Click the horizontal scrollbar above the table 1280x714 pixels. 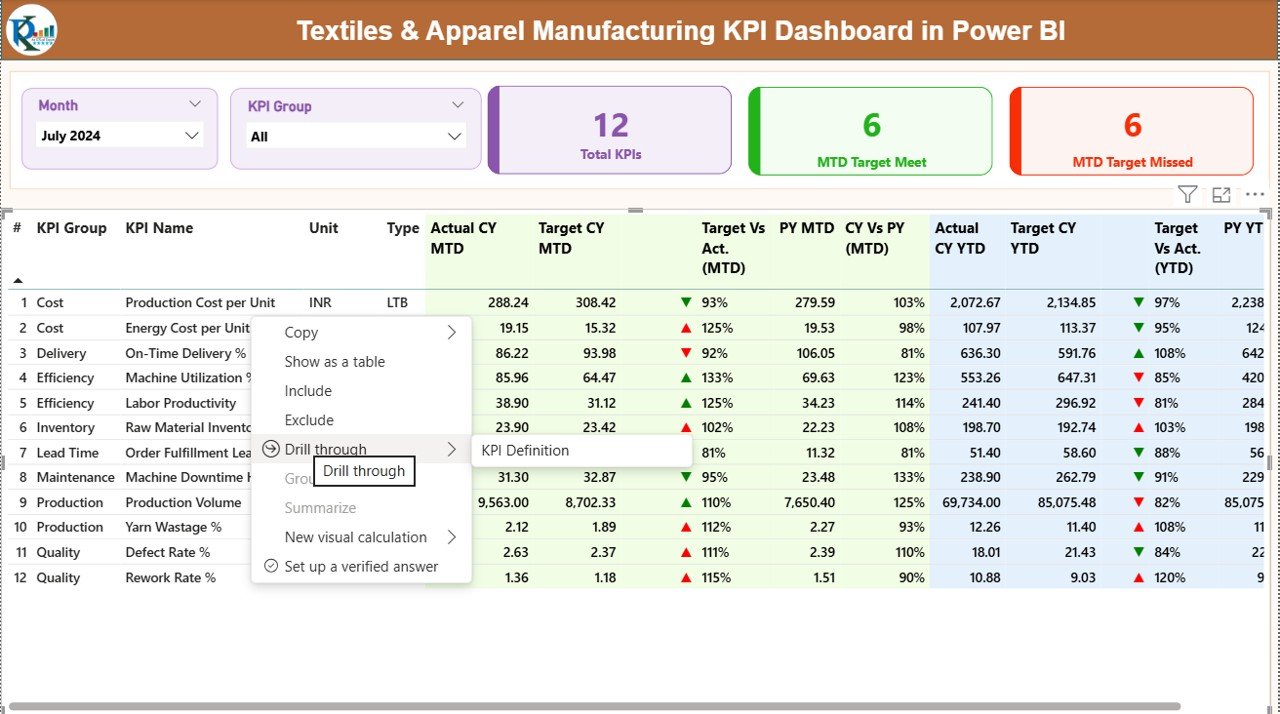pos(633,210)
